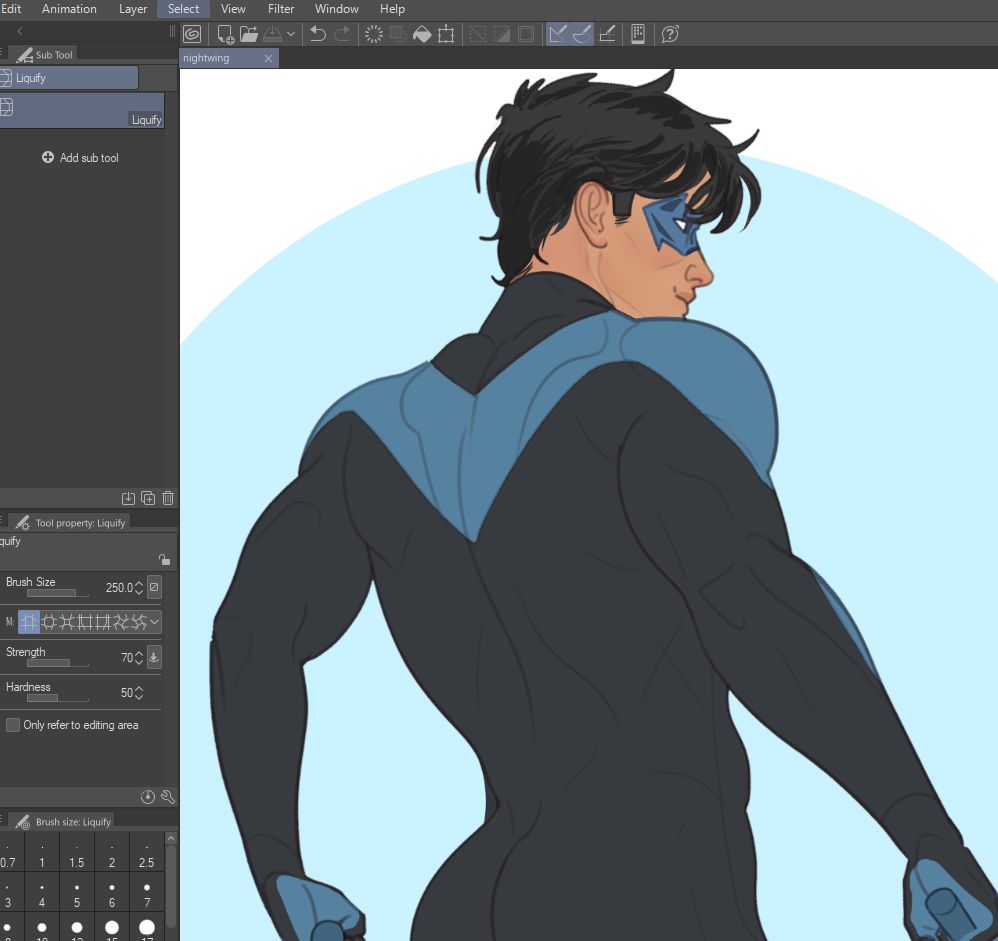Click the Deselect toolbar icon
This screenshot has width=998, height=941.
tap(477, 34)
